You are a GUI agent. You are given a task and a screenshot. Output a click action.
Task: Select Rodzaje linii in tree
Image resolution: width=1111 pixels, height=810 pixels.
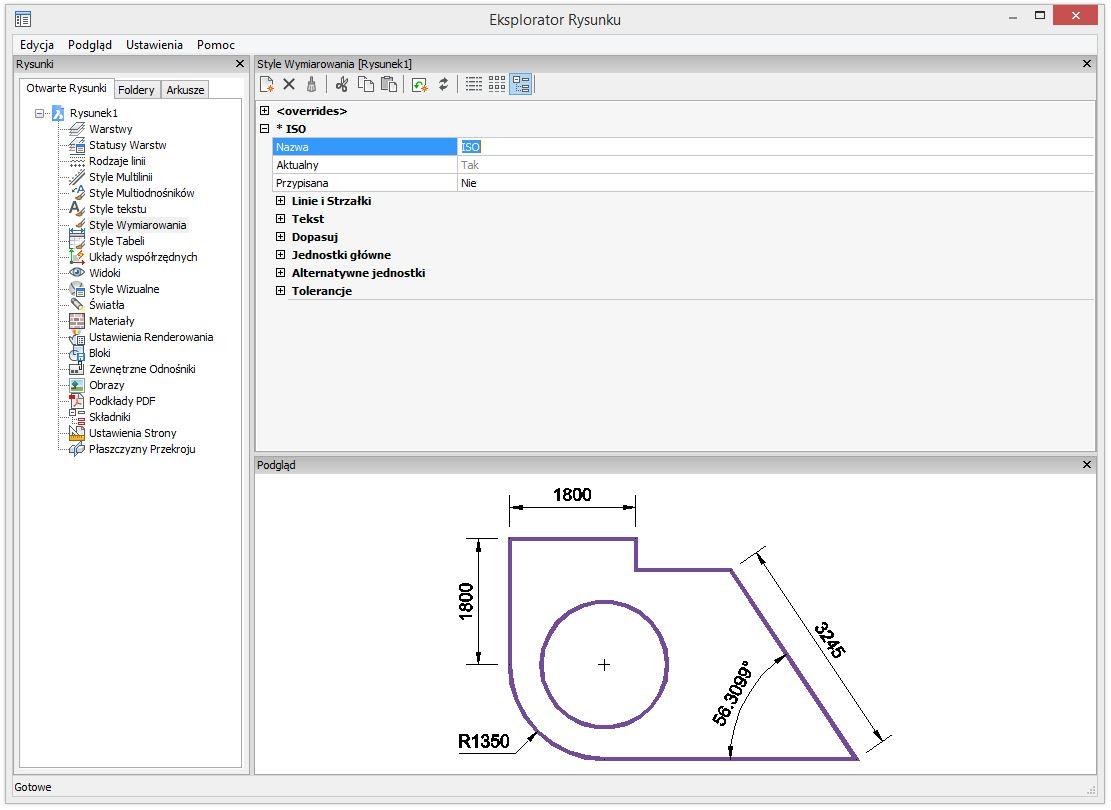pyautogui.click(x=117, y=161)
